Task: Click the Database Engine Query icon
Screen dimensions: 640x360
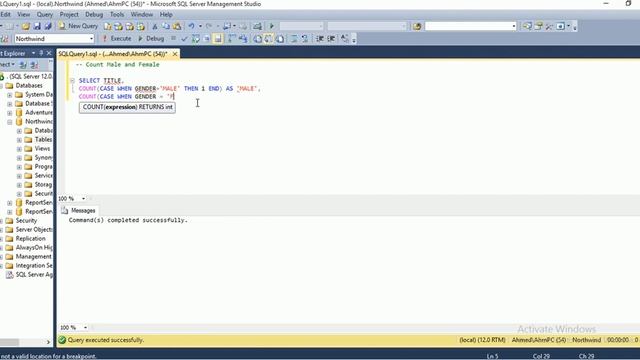Action: 107,26
